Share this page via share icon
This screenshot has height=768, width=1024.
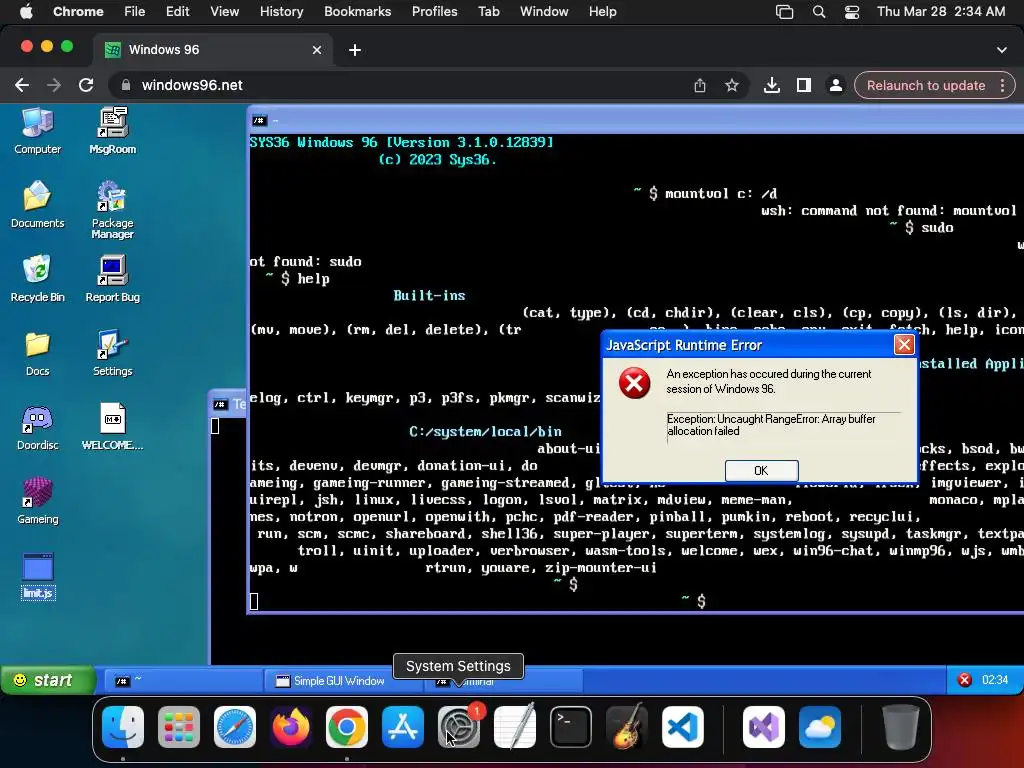click(x=699, y=85)
